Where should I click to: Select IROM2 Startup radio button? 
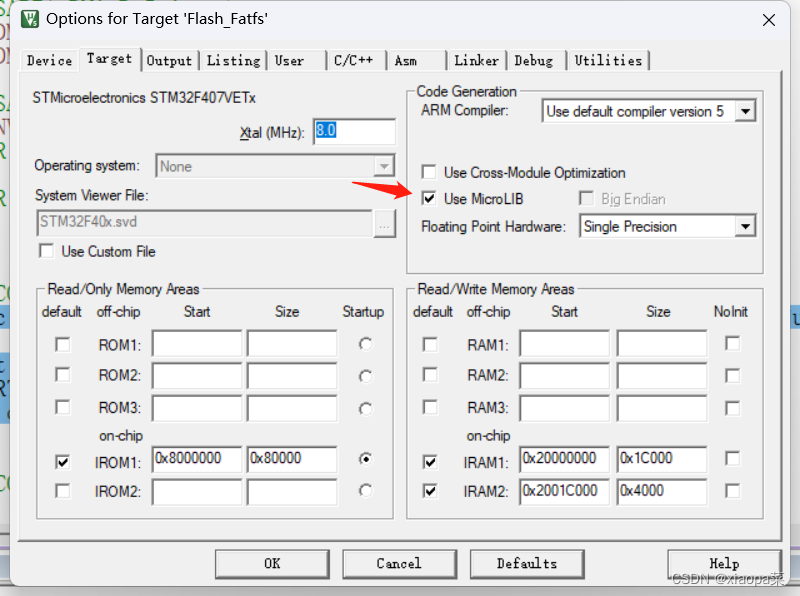(365, 490)
